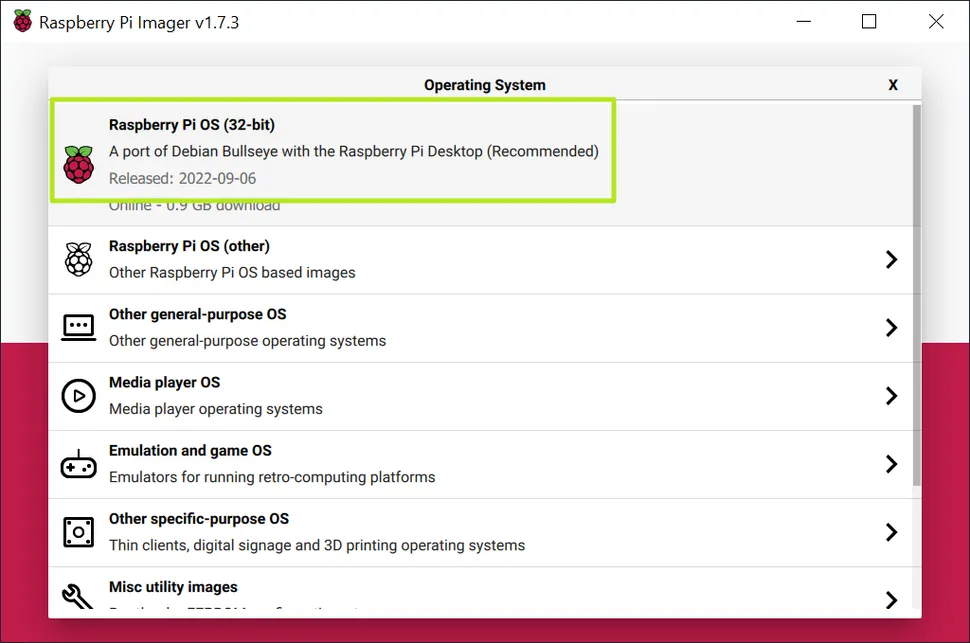The width and height of the screenshot is (970, 643).
Task: Click the computer monitor icon for general-purpose OS
Action: coord(79,327)
